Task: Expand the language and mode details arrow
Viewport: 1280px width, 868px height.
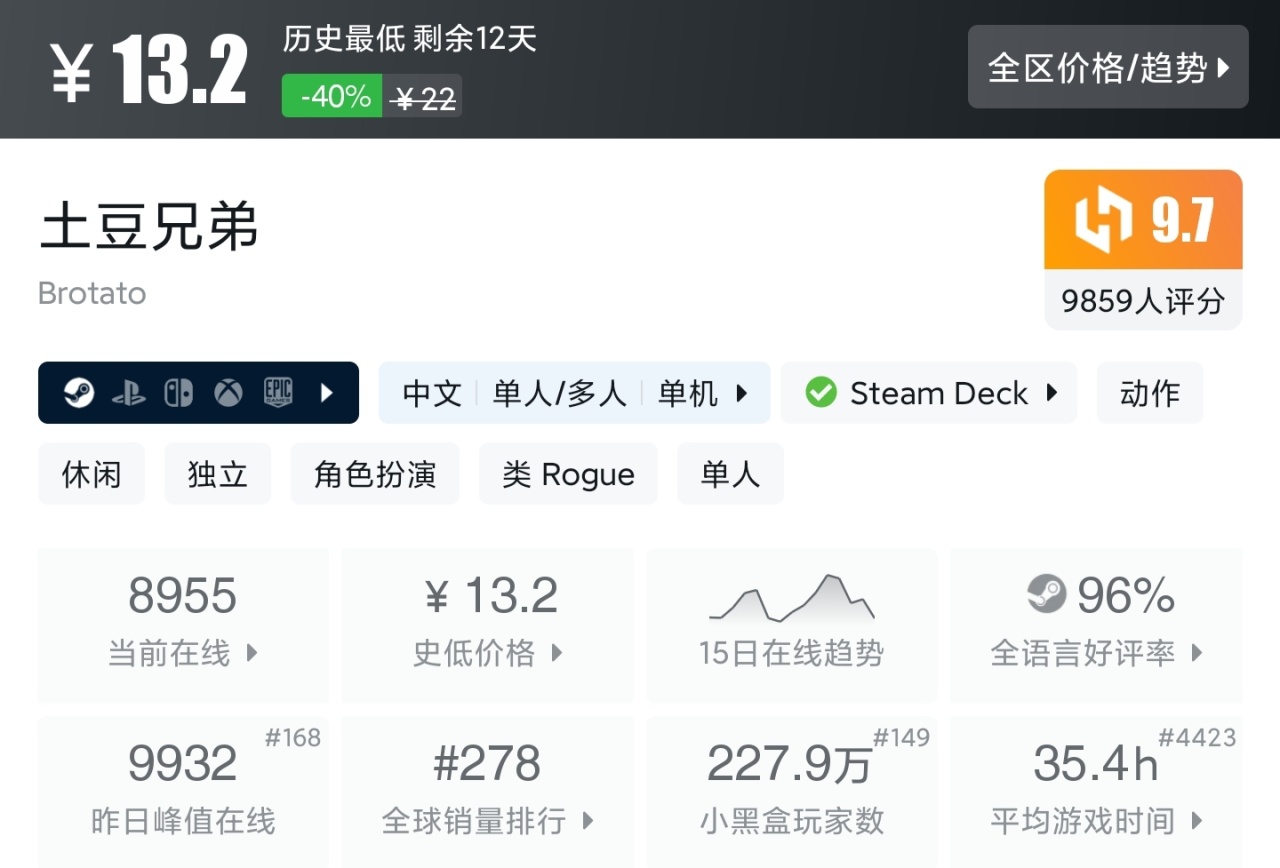Action: point(742,393)
